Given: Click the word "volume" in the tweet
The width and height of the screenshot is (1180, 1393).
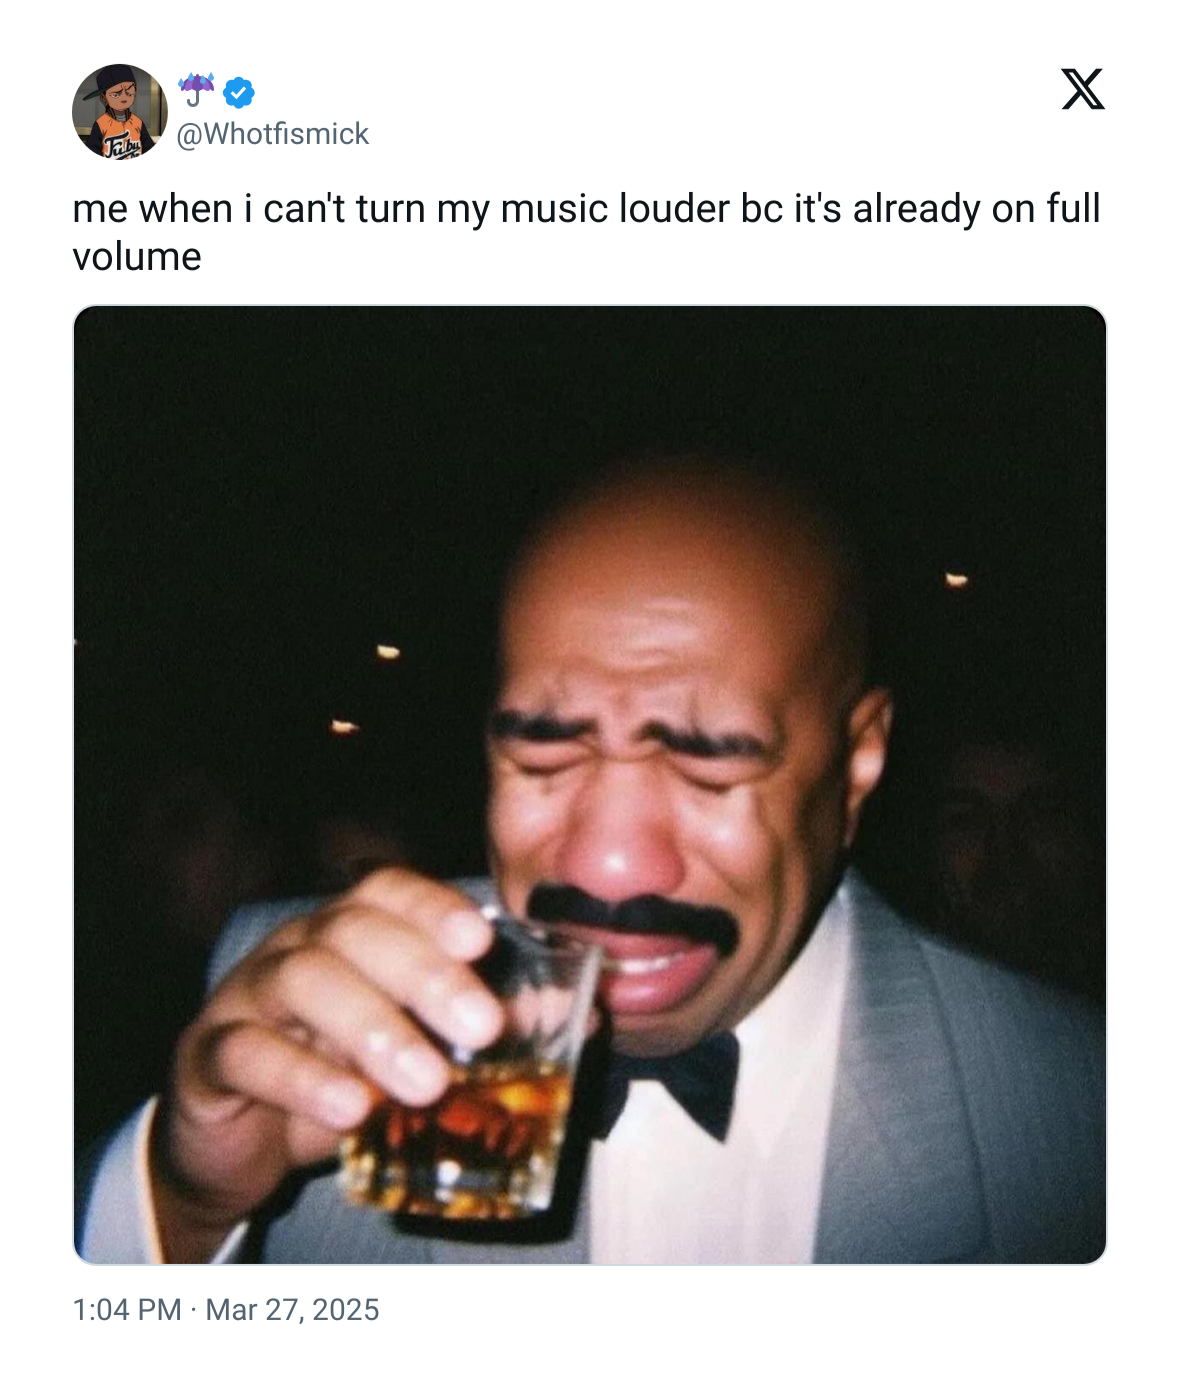Looking at the screenshot, I should pos(137,257).
